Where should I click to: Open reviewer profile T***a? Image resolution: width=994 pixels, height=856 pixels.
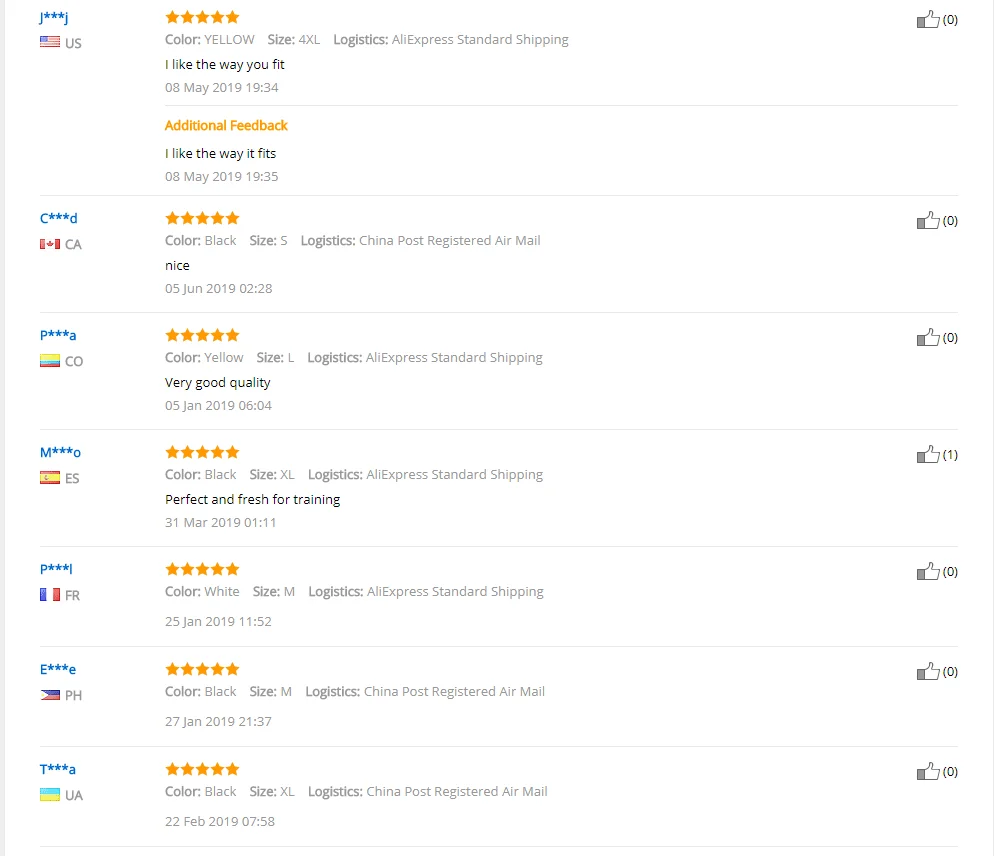tap(58, 769)
